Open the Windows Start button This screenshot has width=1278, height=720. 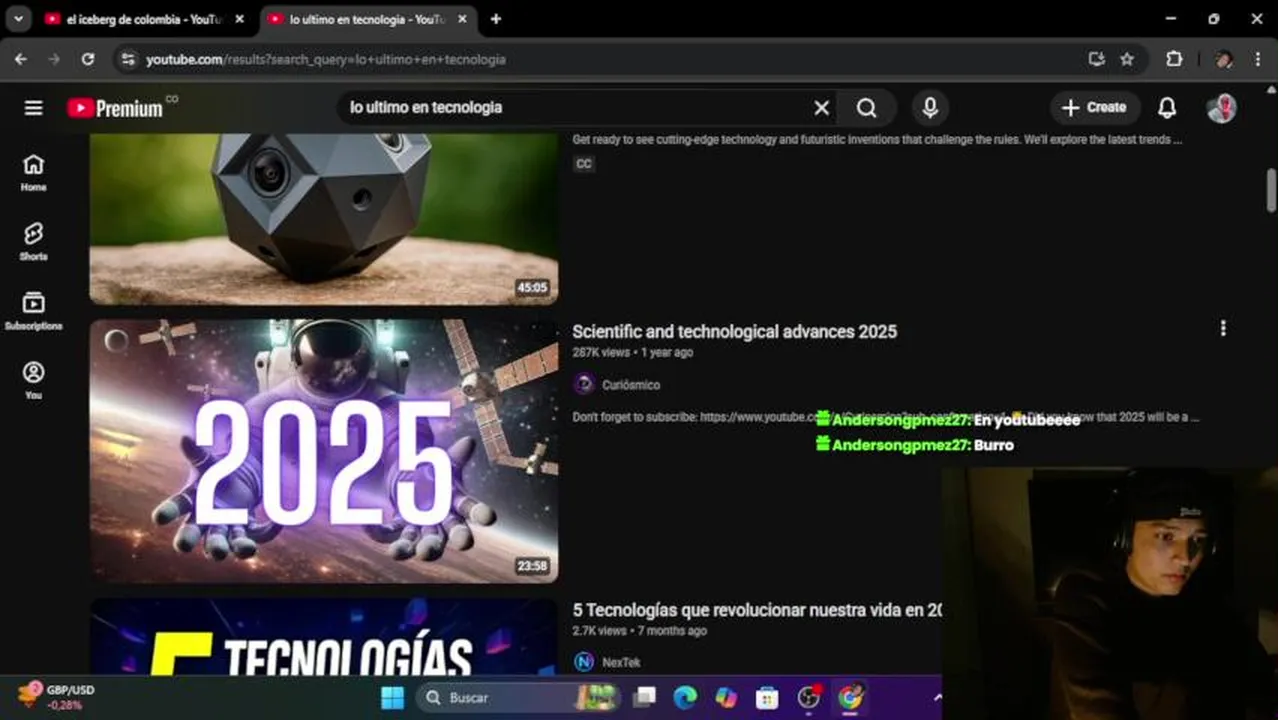[x=393, y=697]
